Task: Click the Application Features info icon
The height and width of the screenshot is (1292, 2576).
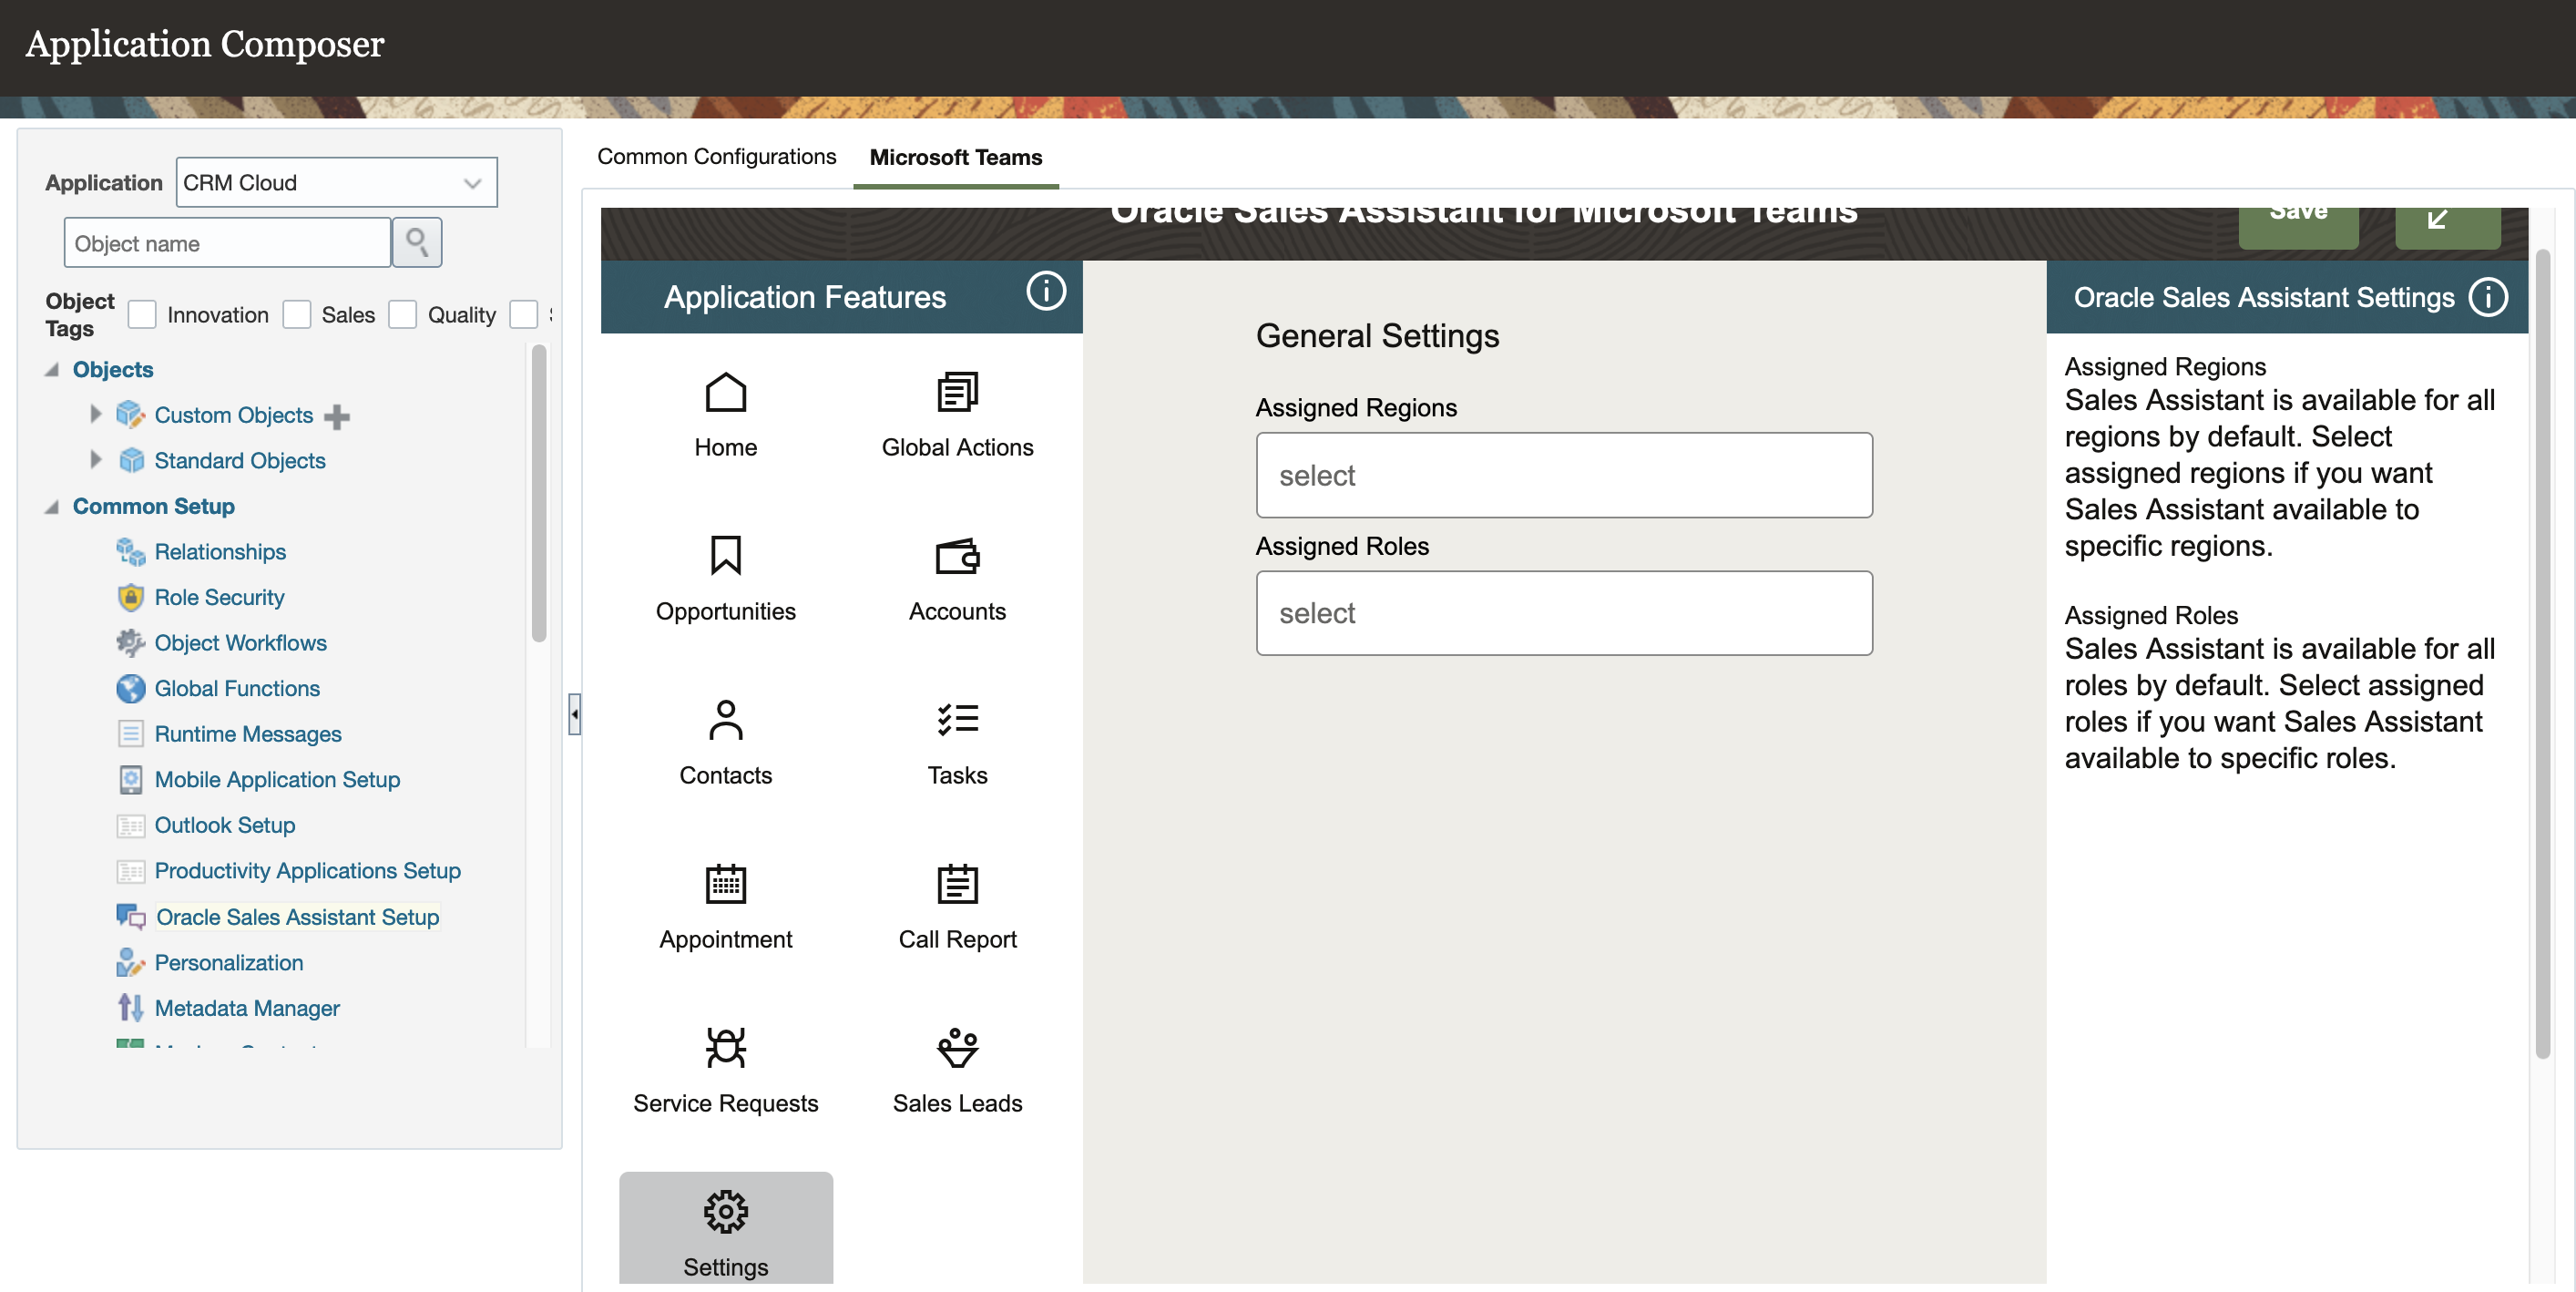Action: [x=1046, y=292]
